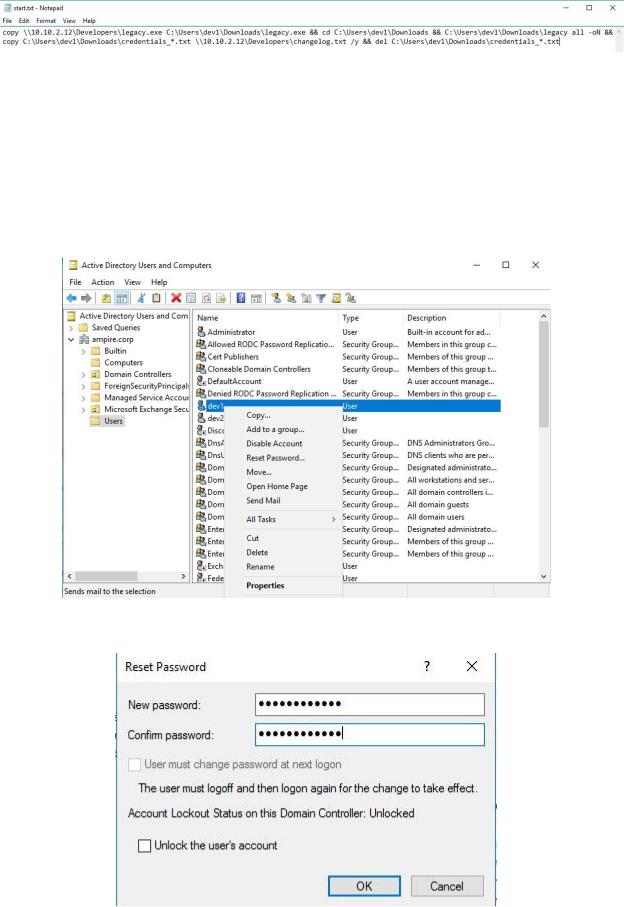Screen dimensions: 624x907
Task: Close the Reset Password dialog
Action: [472, 666]
